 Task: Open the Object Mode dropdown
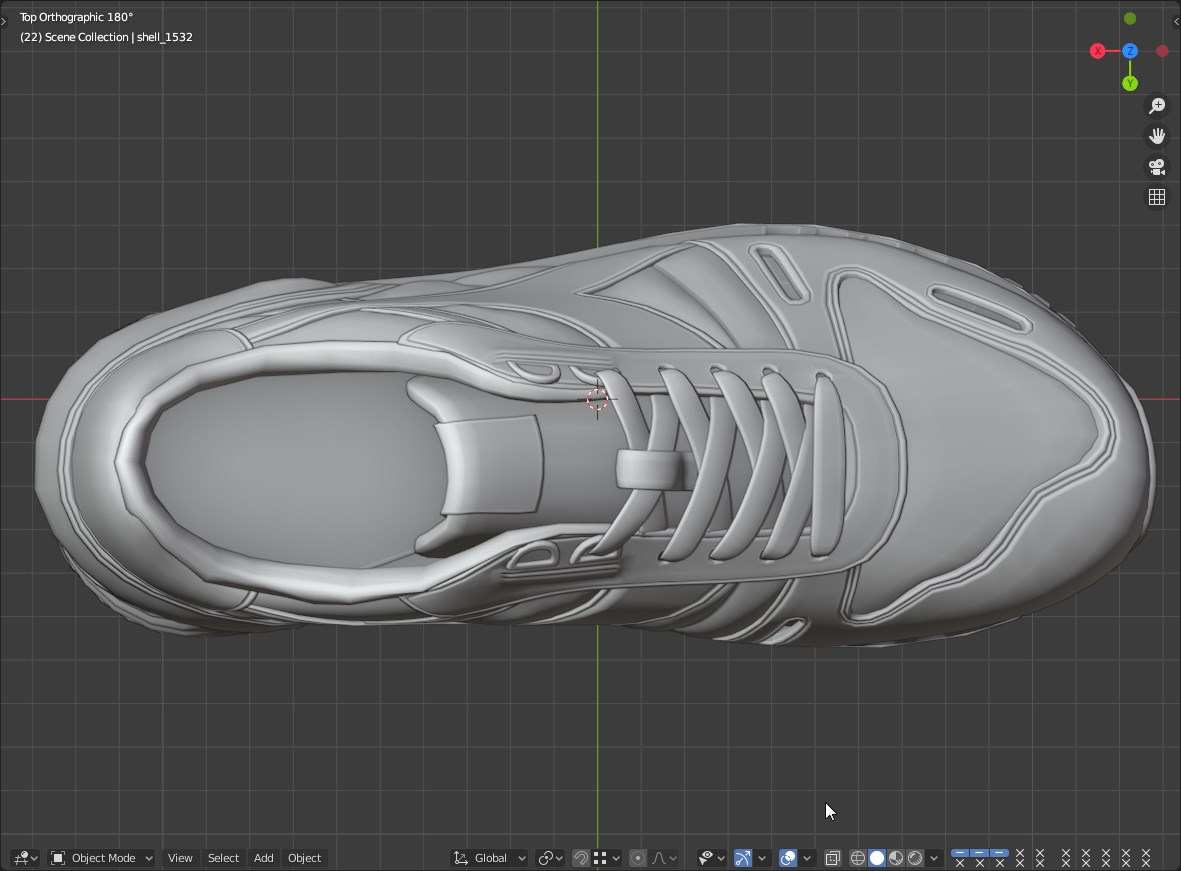pyautogui.click(x=102, y=858)
